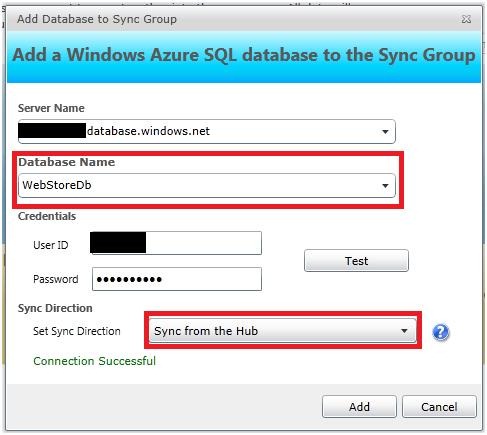Click the Sync Direction heading
This screenshot has width=487, height=435.
click(55, 308)
